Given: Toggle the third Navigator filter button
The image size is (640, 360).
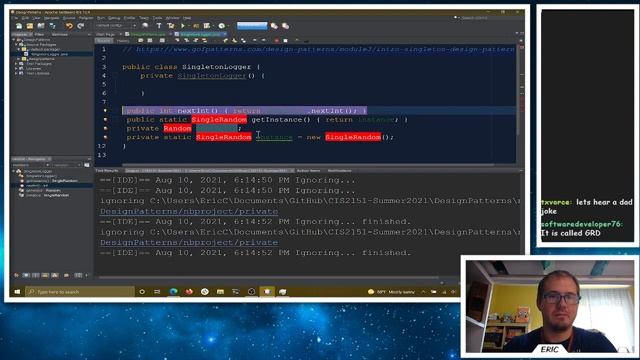Looking at the screenshot, I should point(36,276).
